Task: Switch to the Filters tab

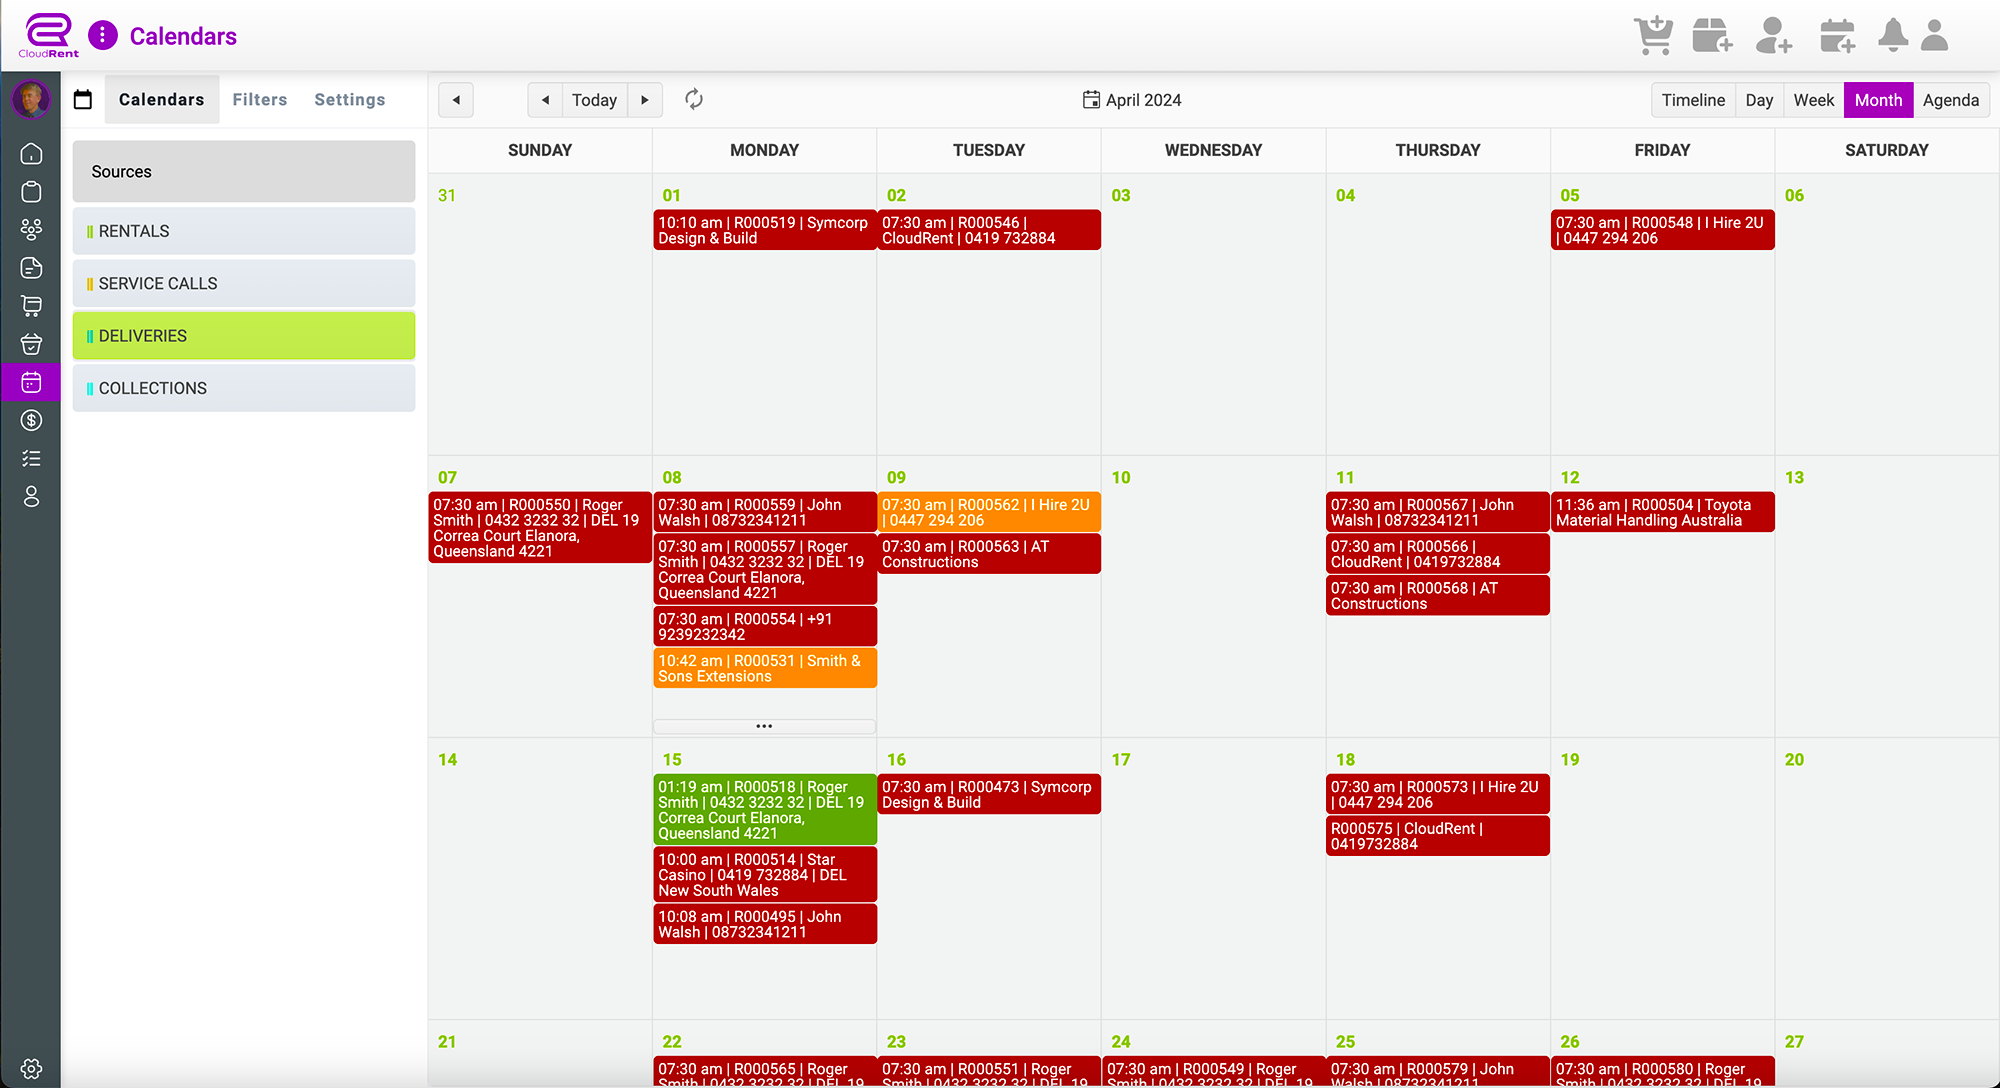Action: point(260,99)
